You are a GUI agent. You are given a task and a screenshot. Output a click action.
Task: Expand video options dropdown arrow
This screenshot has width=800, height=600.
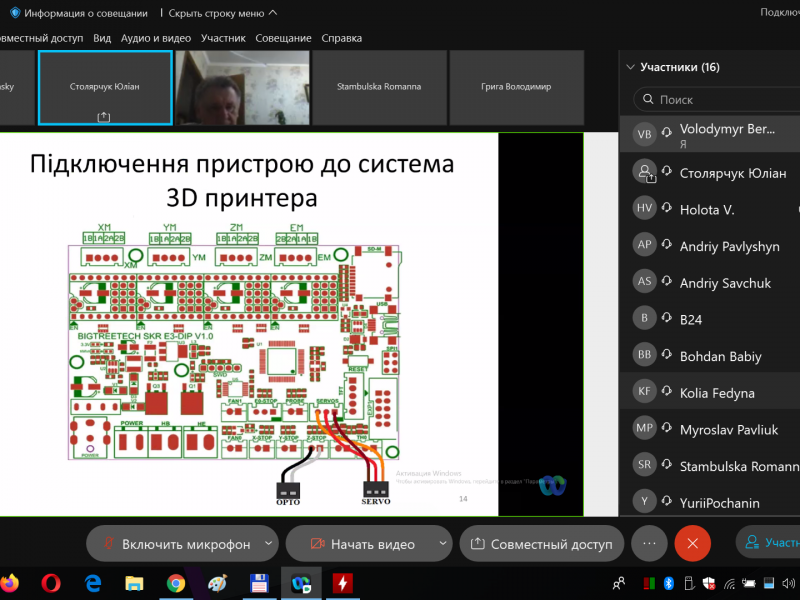point(442,544)
